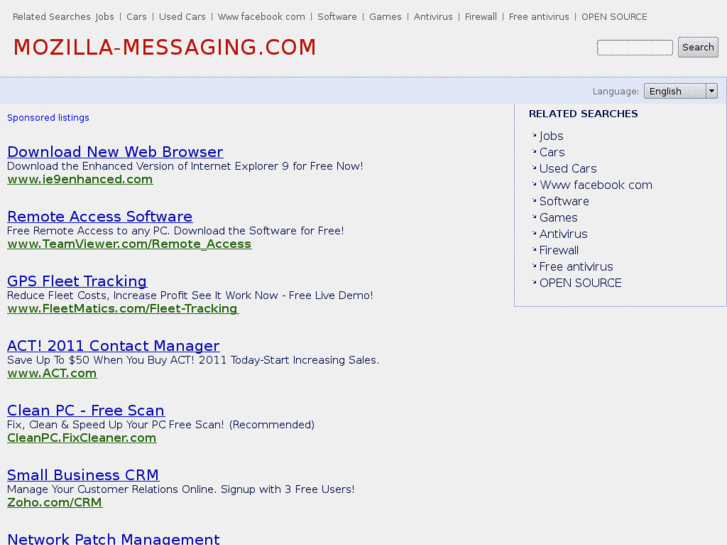Click the Fix, Clean & Speed Up description

(x=160, y=424)
